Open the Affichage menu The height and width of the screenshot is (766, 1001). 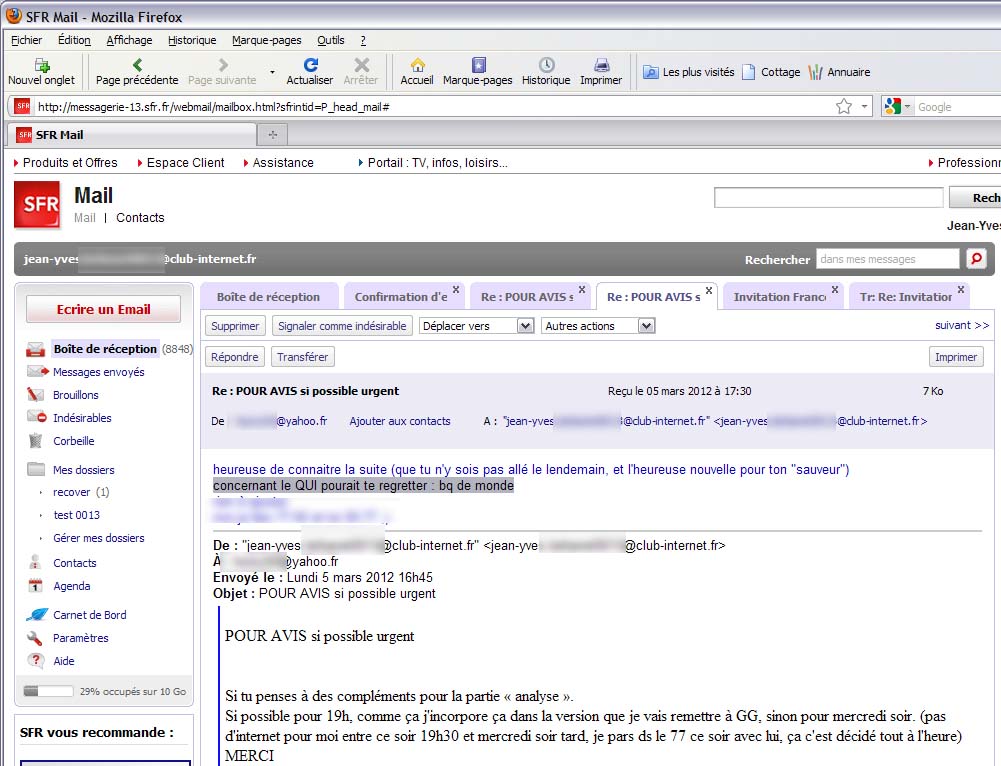click(129, 40)
